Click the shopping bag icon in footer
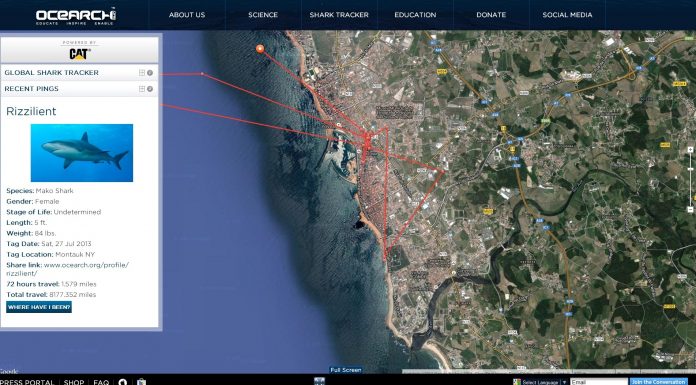The height and width of the screenshot is (385, 696). 141,382
